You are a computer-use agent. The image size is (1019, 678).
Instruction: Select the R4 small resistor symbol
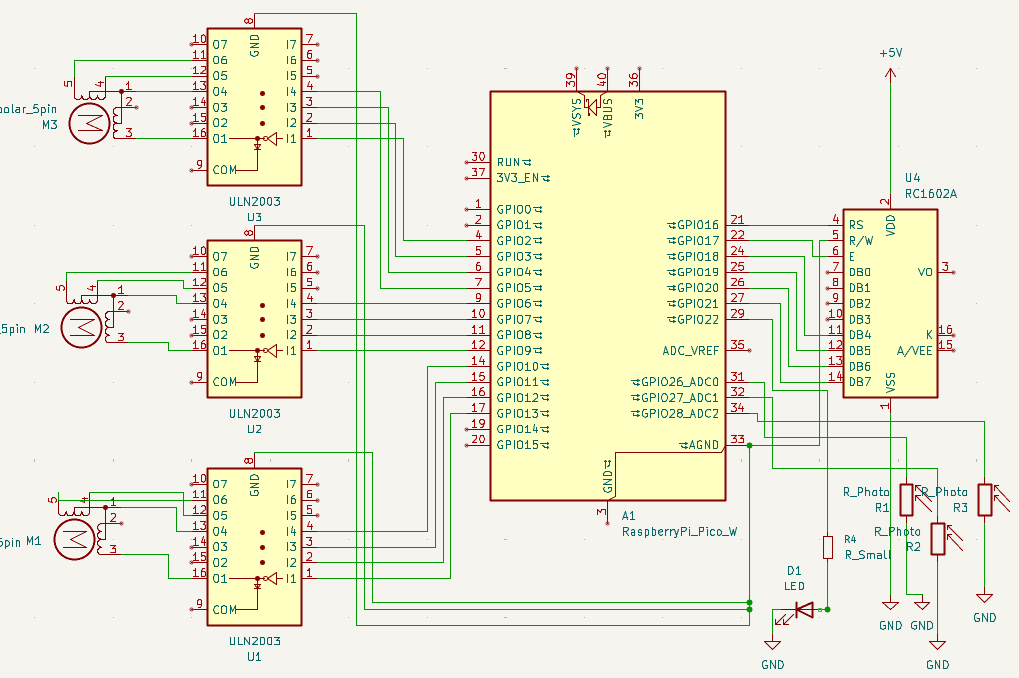click(x=827, y=547)
